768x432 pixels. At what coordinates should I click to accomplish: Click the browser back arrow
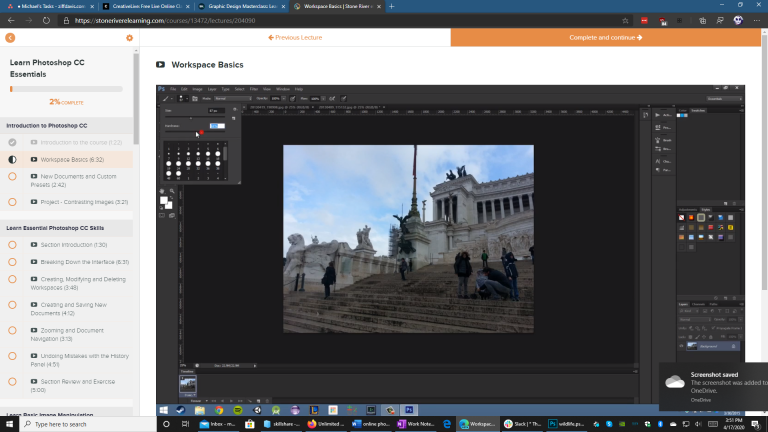pyautogui.click(x=11, y=19)
